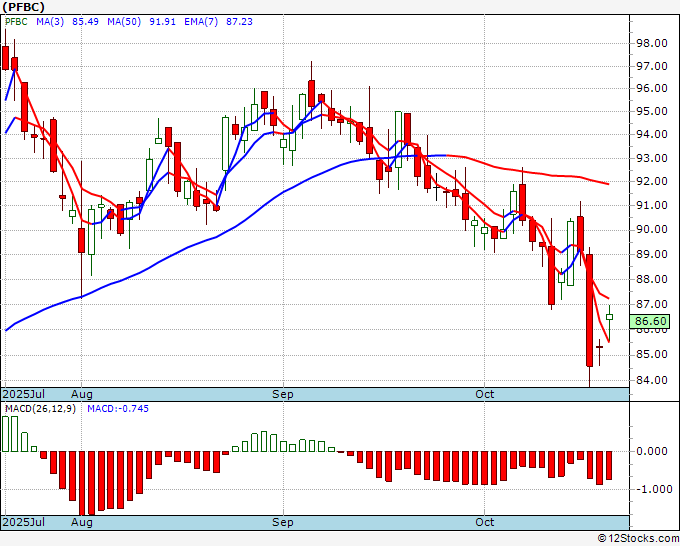Click the MA(50) legend label

coord(124,22)
